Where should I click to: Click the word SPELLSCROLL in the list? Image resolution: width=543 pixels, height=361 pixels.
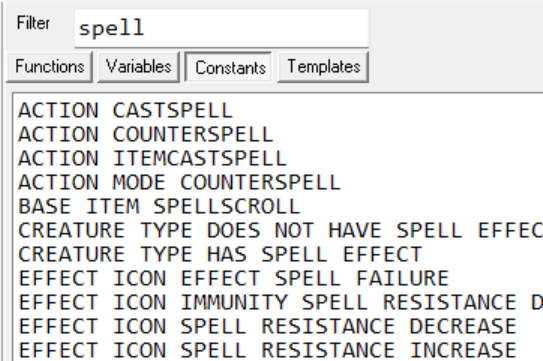pyautogui.click(x=226, y=206)
